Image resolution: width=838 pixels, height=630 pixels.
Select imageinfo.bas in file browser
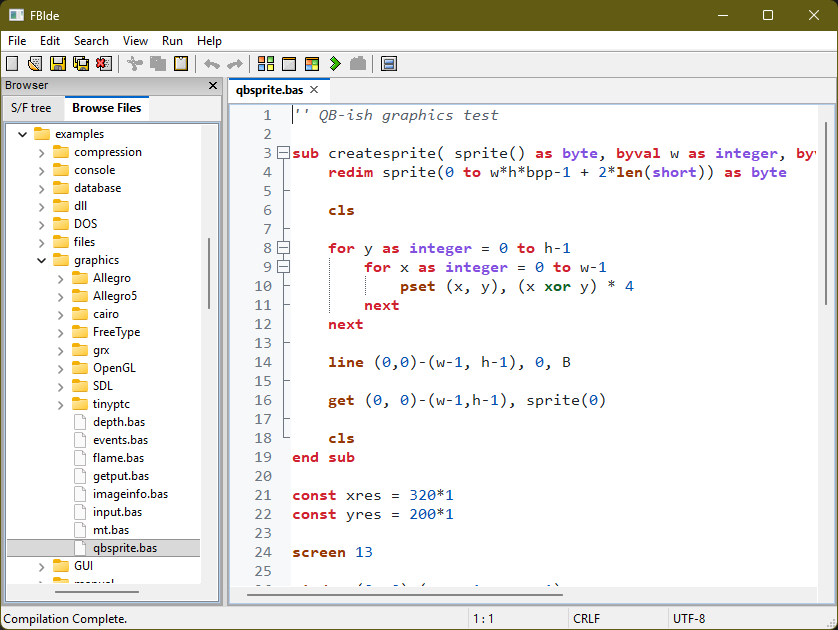pyautogui.click(x=130, y=494)
